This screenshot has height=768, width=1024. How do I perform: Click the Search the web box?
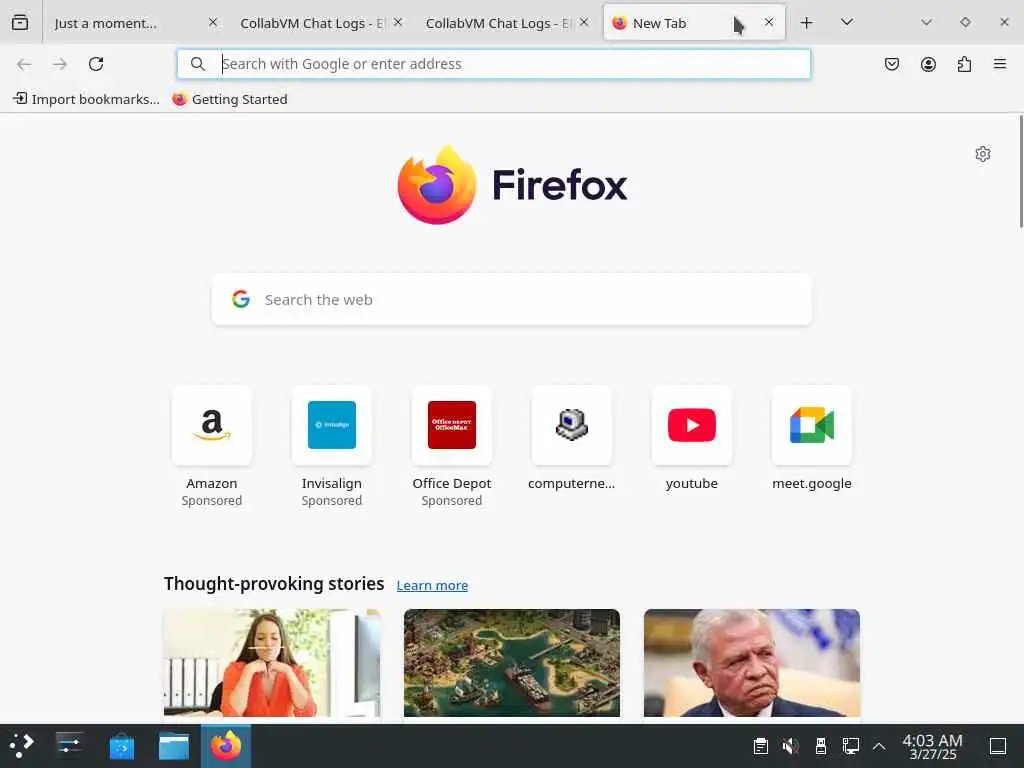pyautogui.click(x=512, y=300)
